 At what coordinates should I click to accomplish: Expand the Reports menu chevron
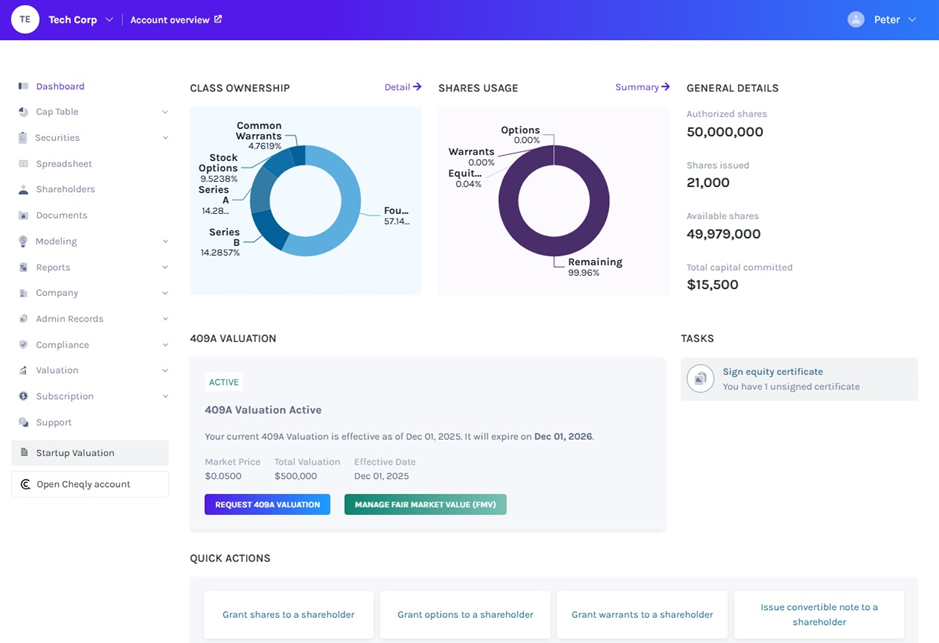165,267
